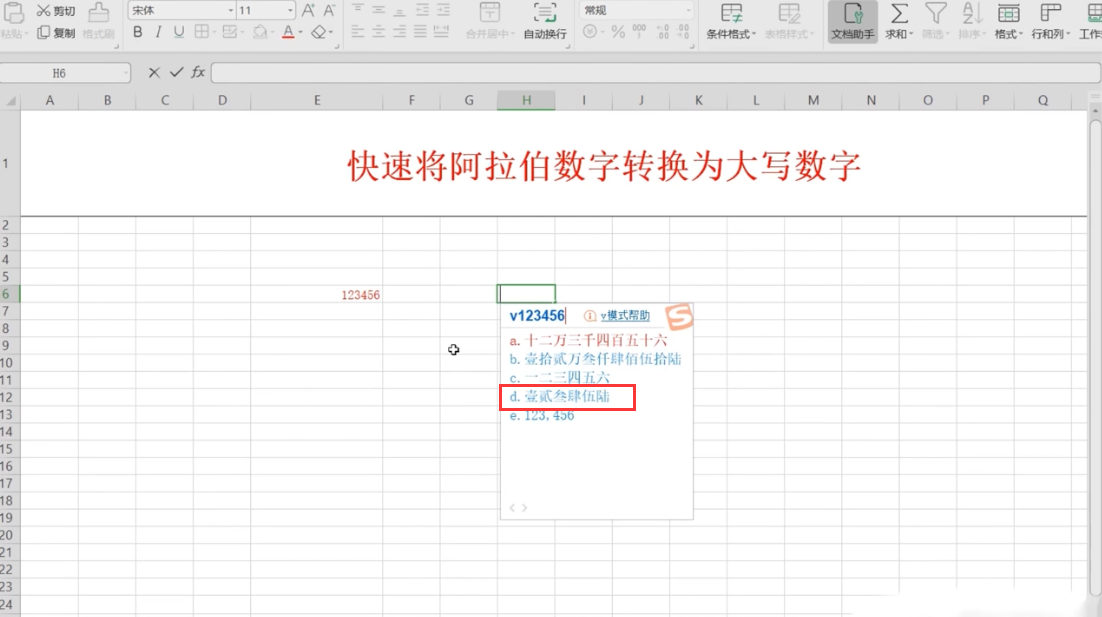Choose candidate d. 壹贰叁肆伍陆
This screenshot has height=617, width=1102.
tap(559, 396)
